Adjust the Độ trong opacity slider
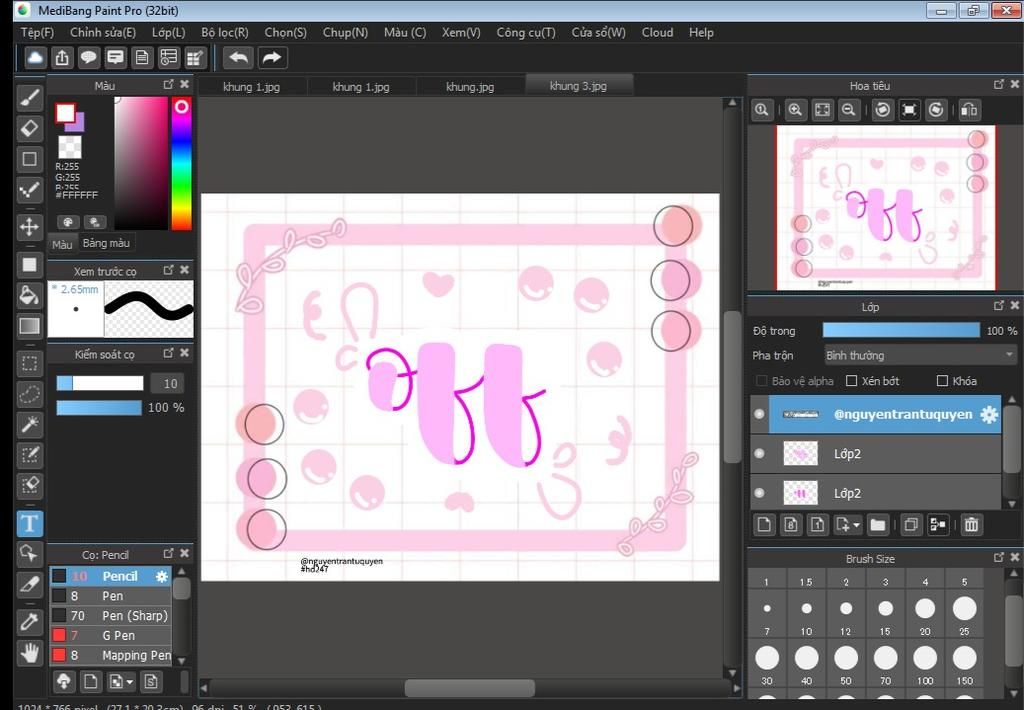1024x710 pixels. coord(901,331)
